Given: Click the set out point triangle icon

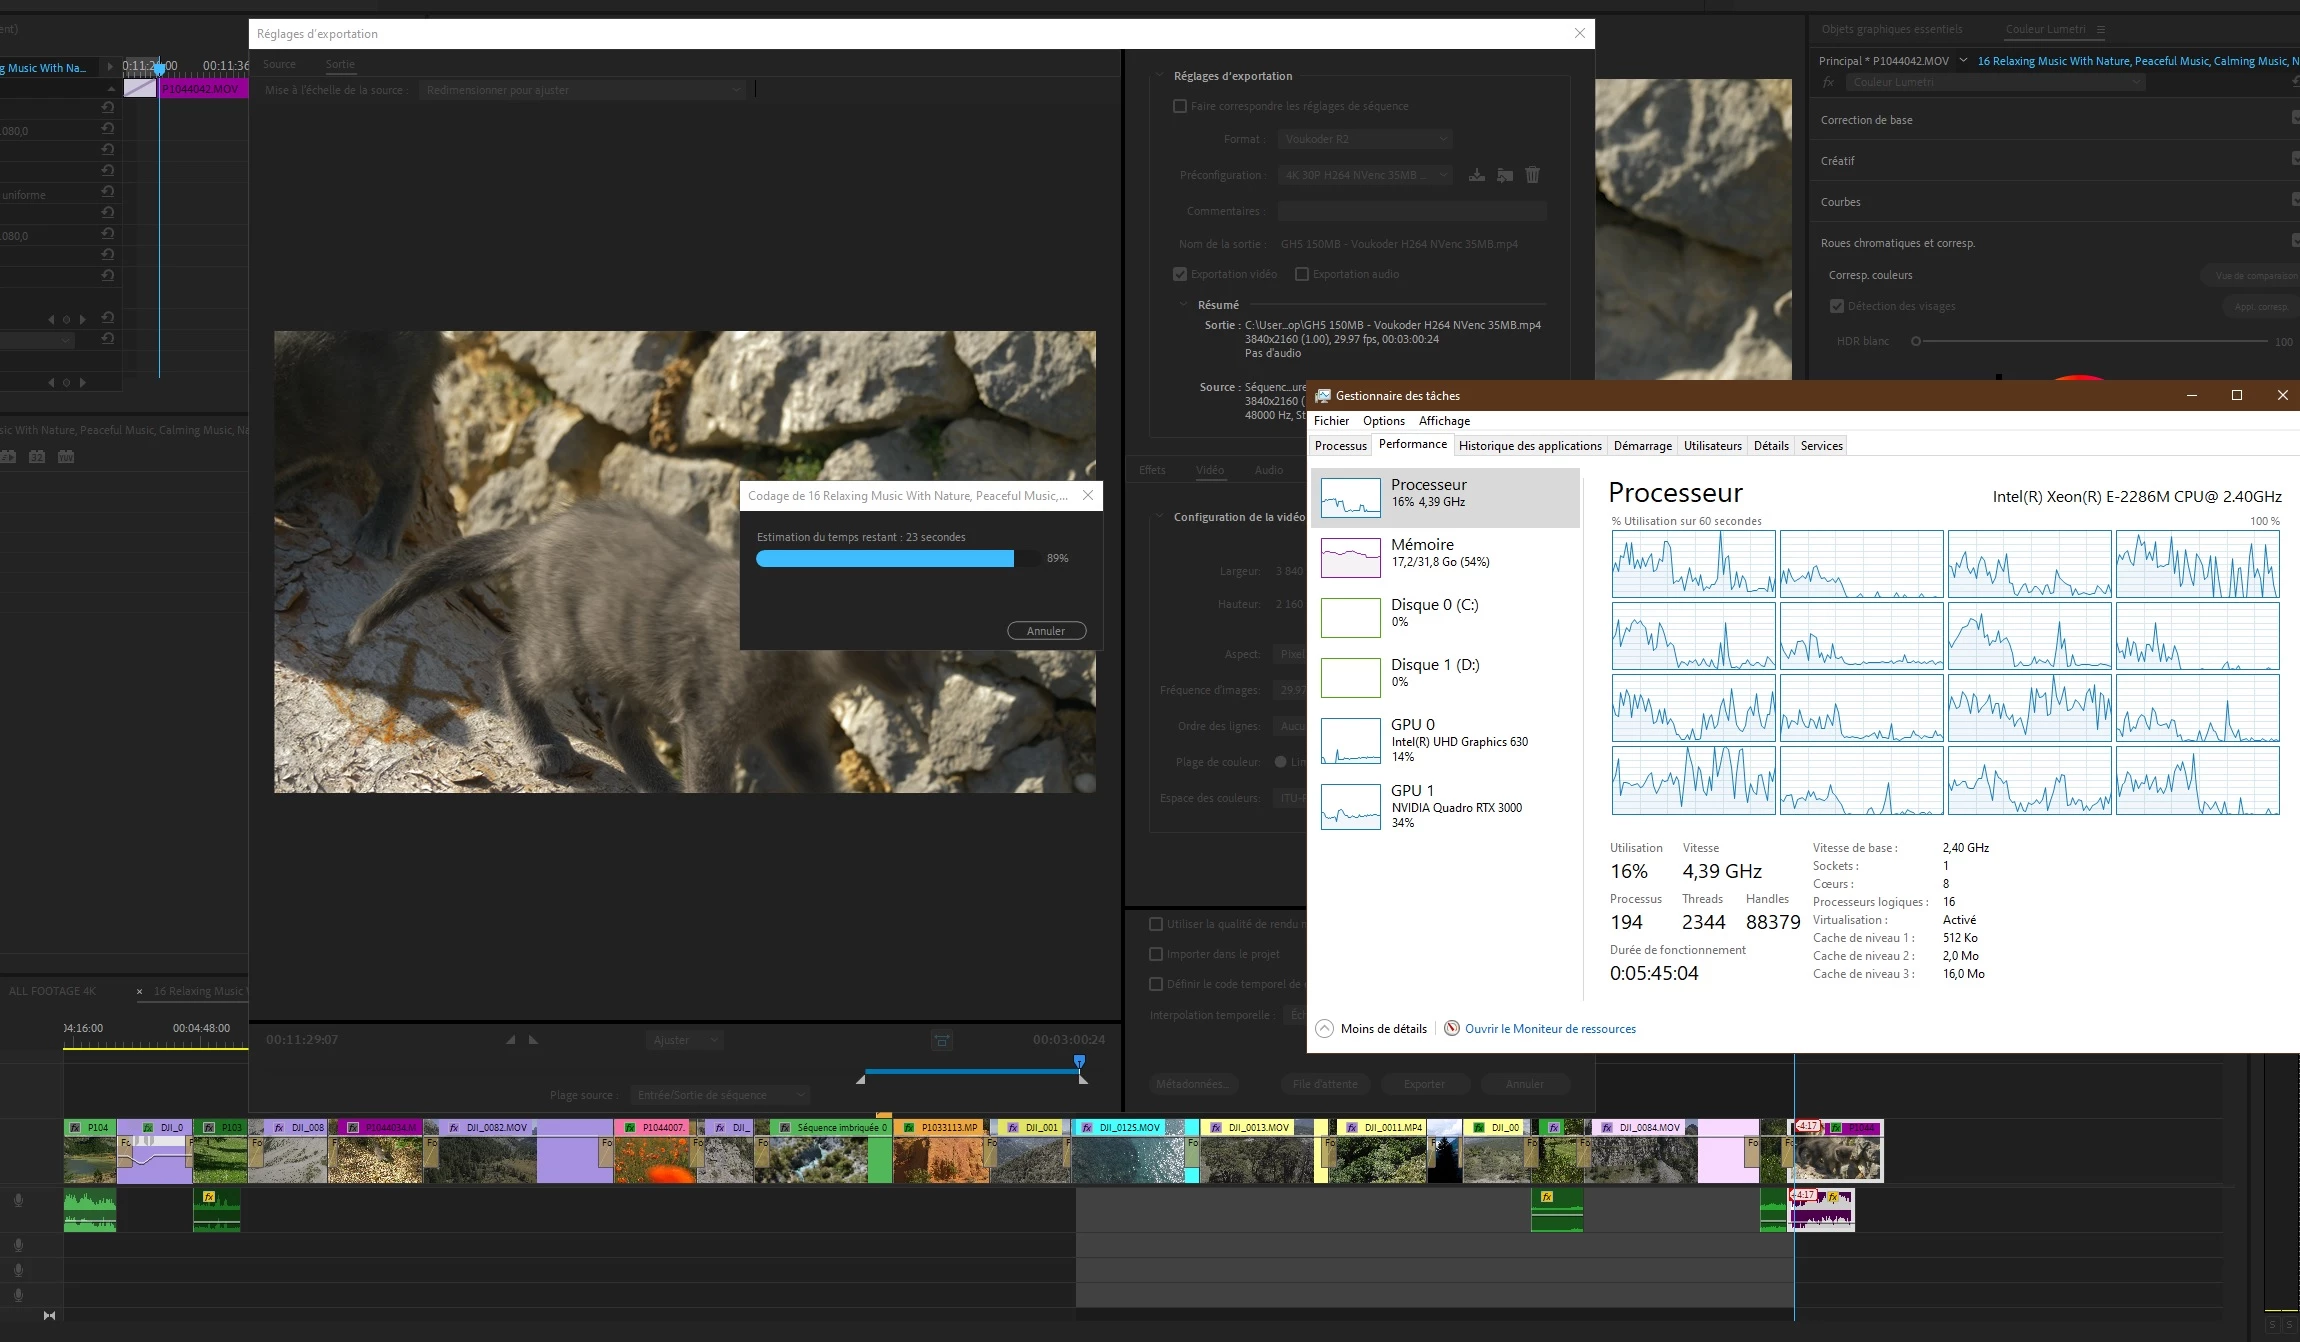Looking at the screenshot, I should [533, 1040].
